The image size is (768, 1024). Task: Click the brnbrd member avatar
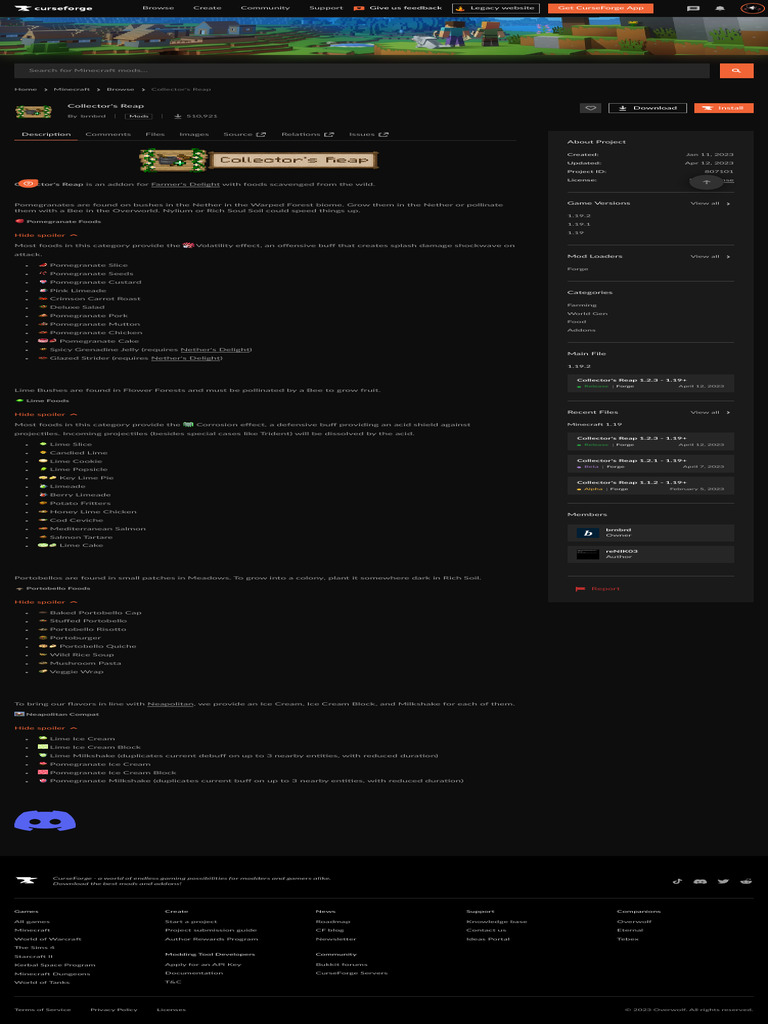coord(588,533)
